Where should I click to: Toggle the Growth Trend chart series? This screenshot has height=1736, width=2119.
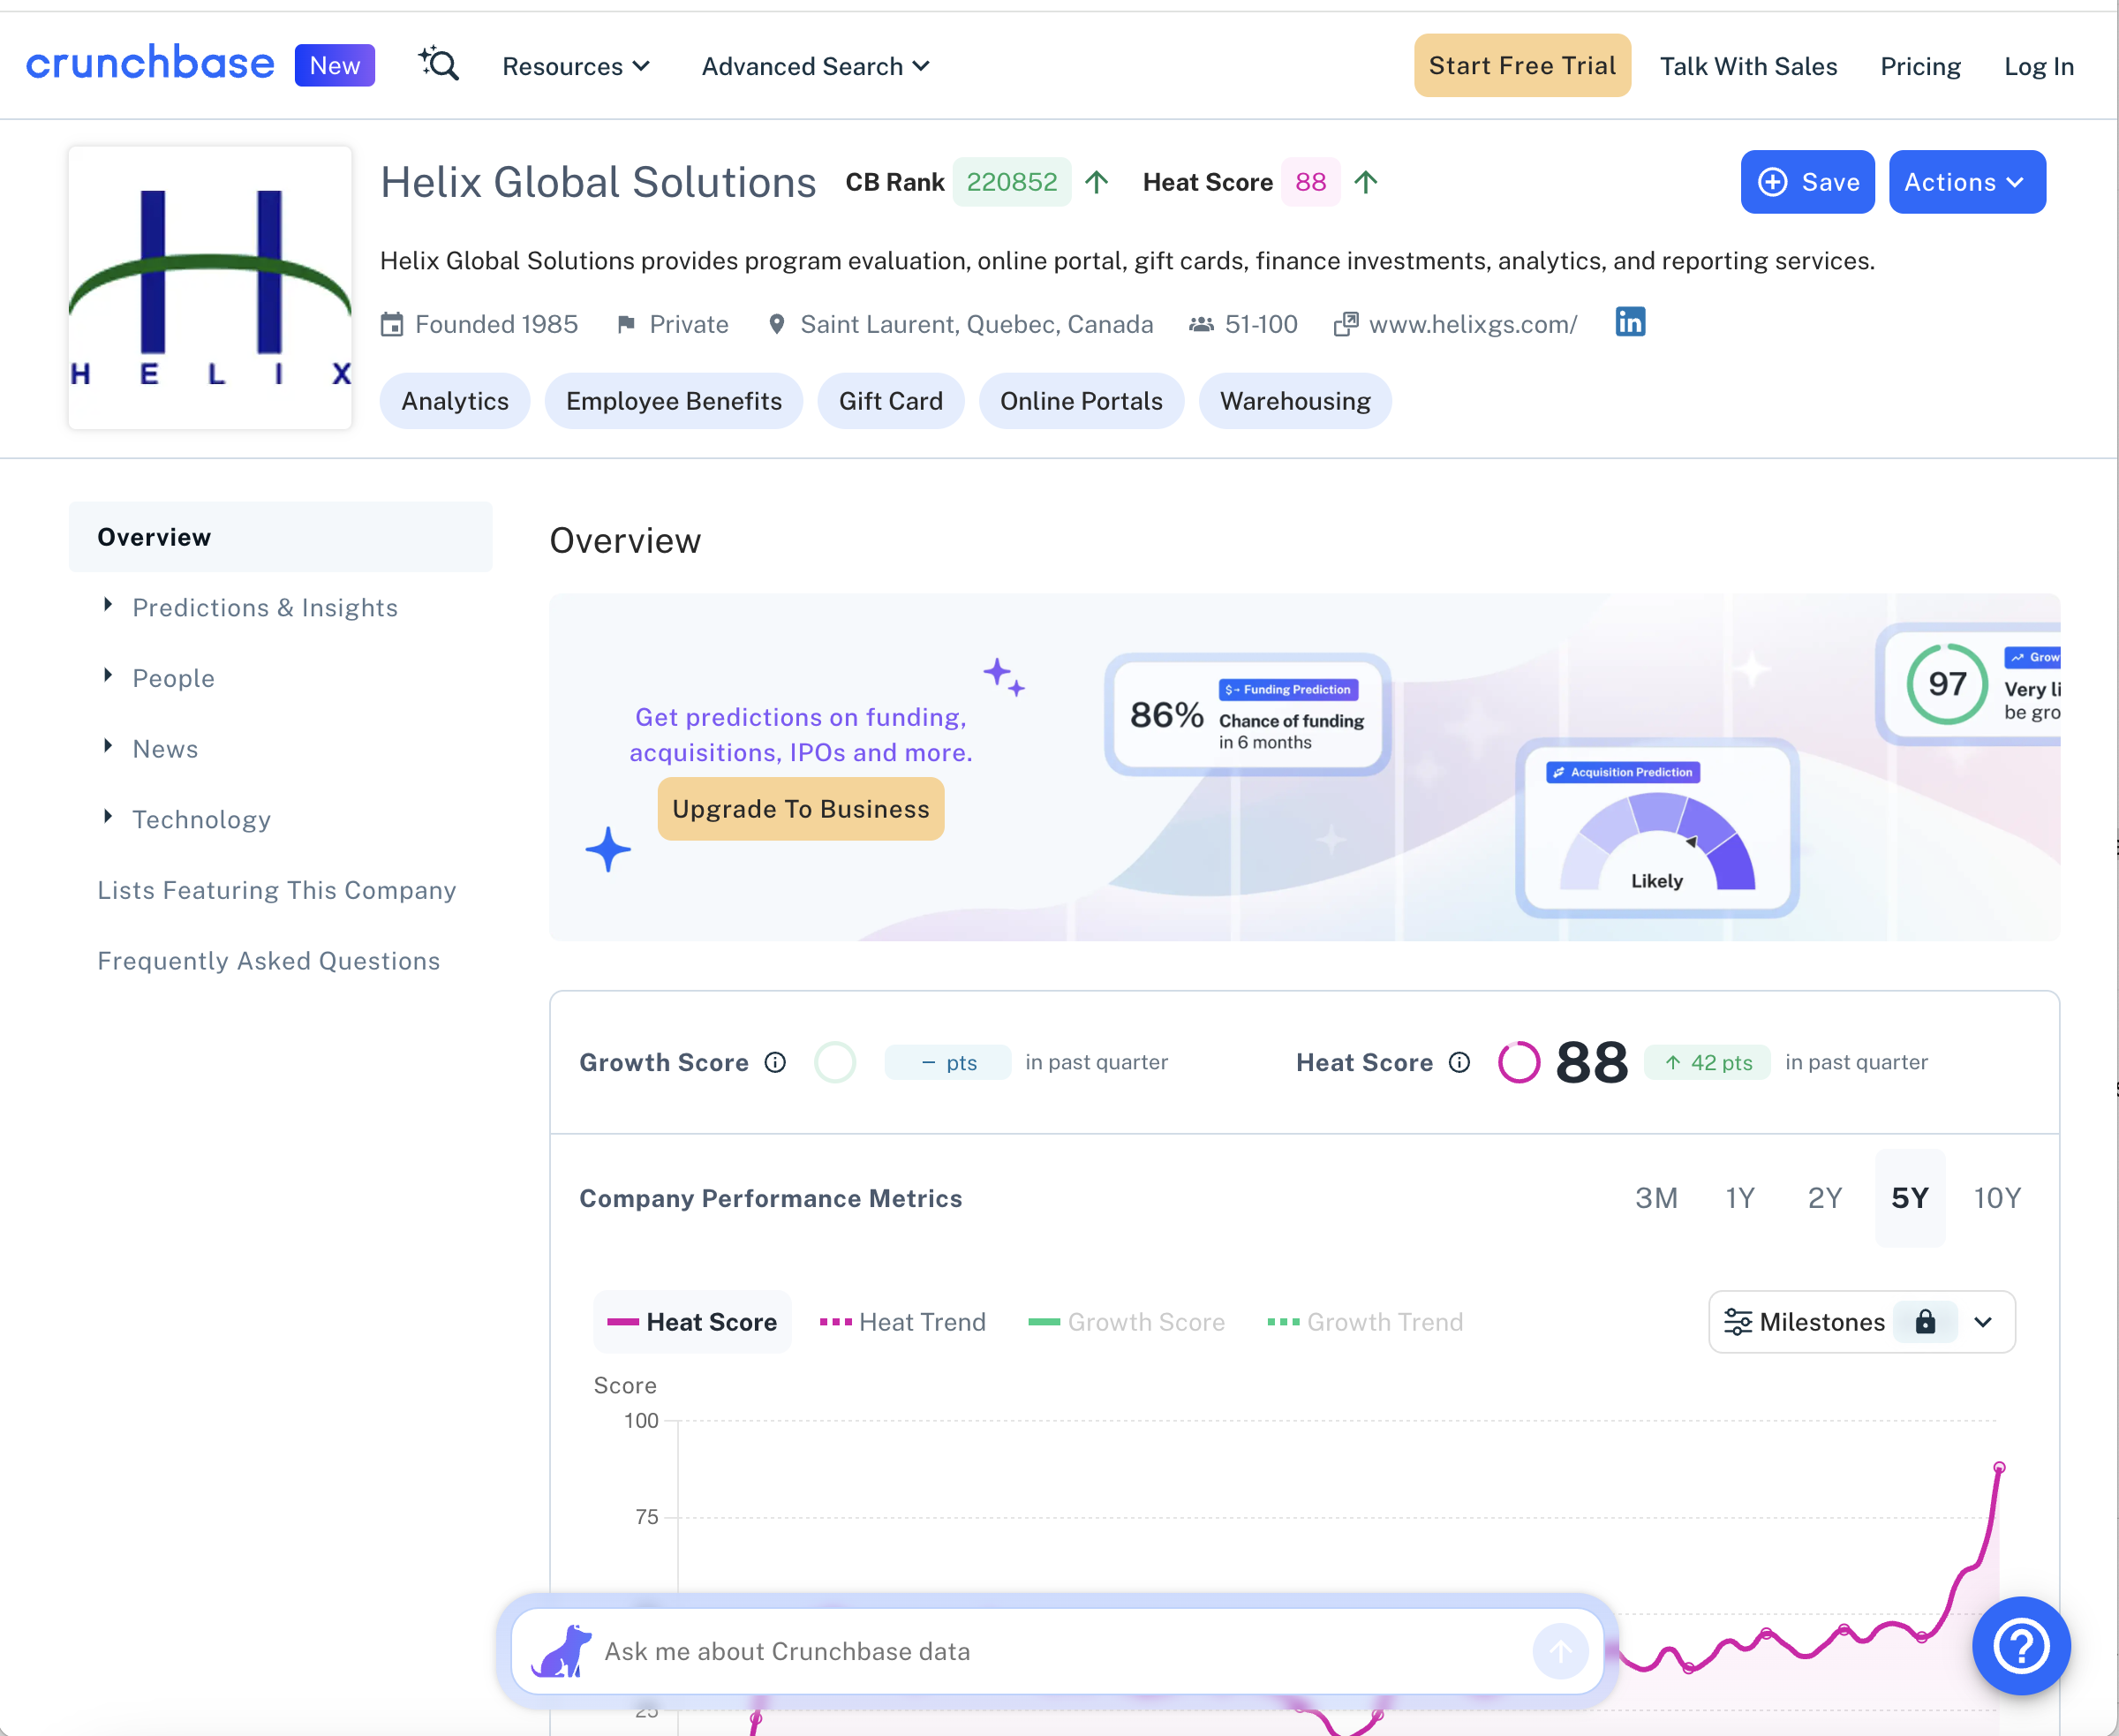(1365, 1322)
